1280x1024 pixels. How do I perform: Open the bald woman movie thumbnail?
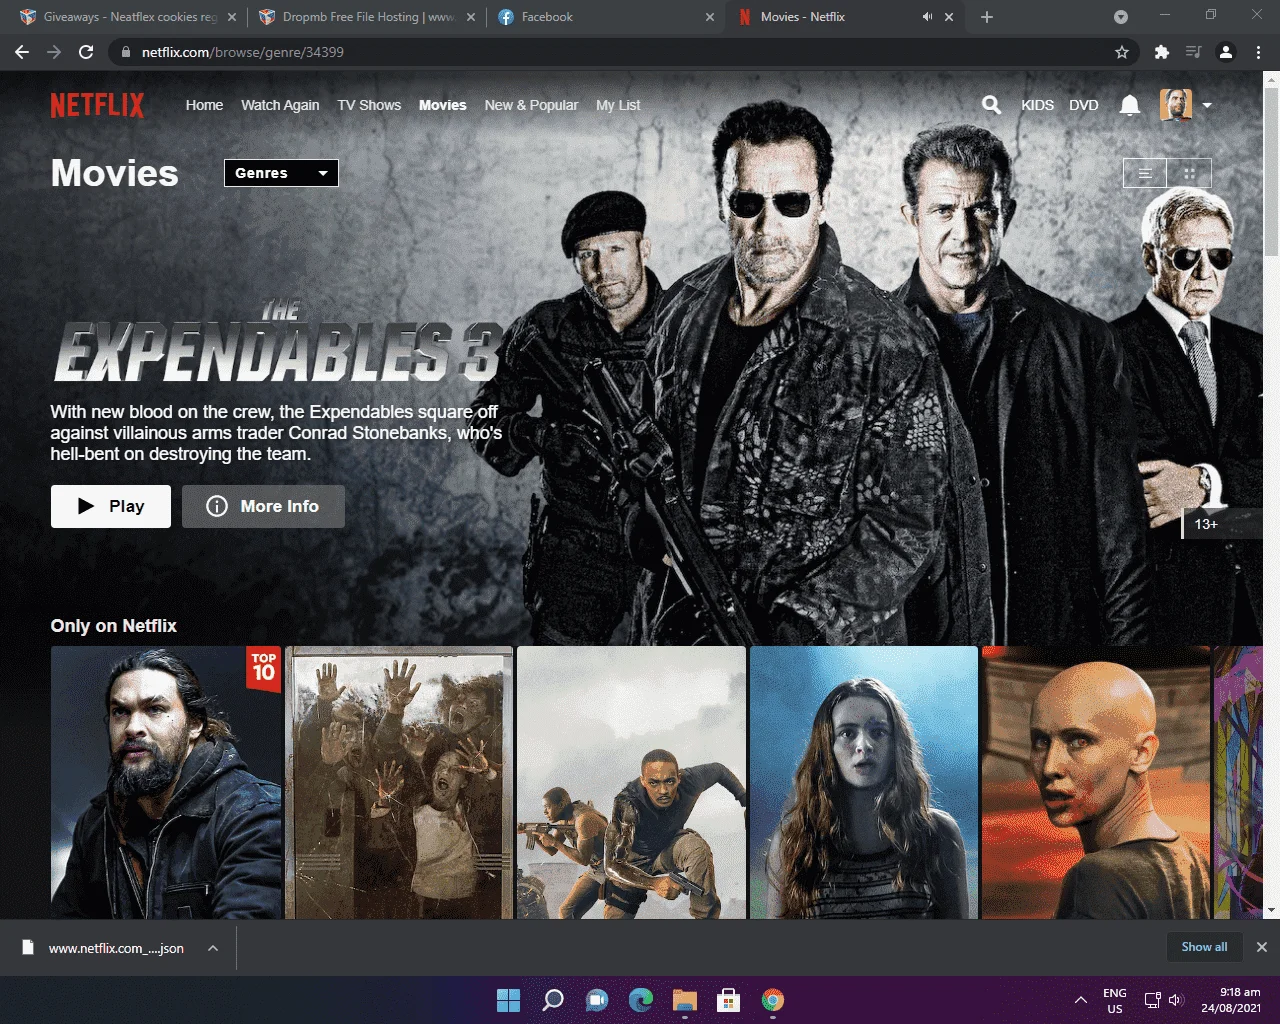[x=1096, y=782]
